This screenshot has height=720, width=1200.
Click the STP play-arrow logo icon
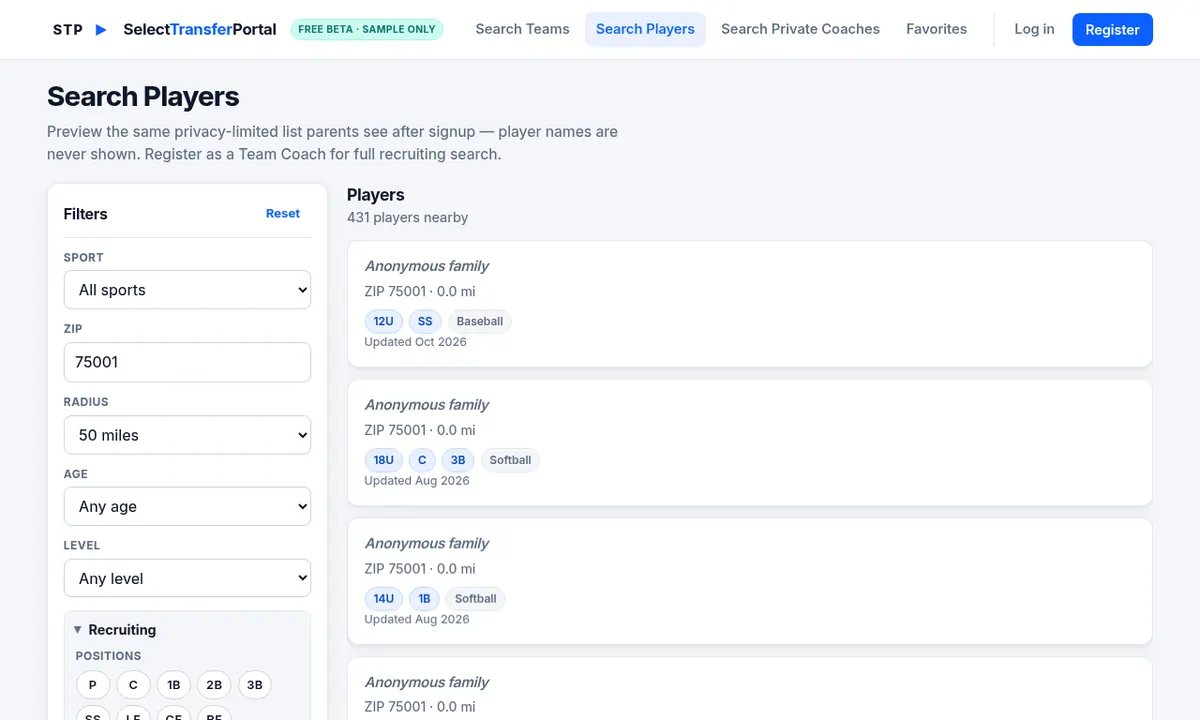tap(100, 30)
